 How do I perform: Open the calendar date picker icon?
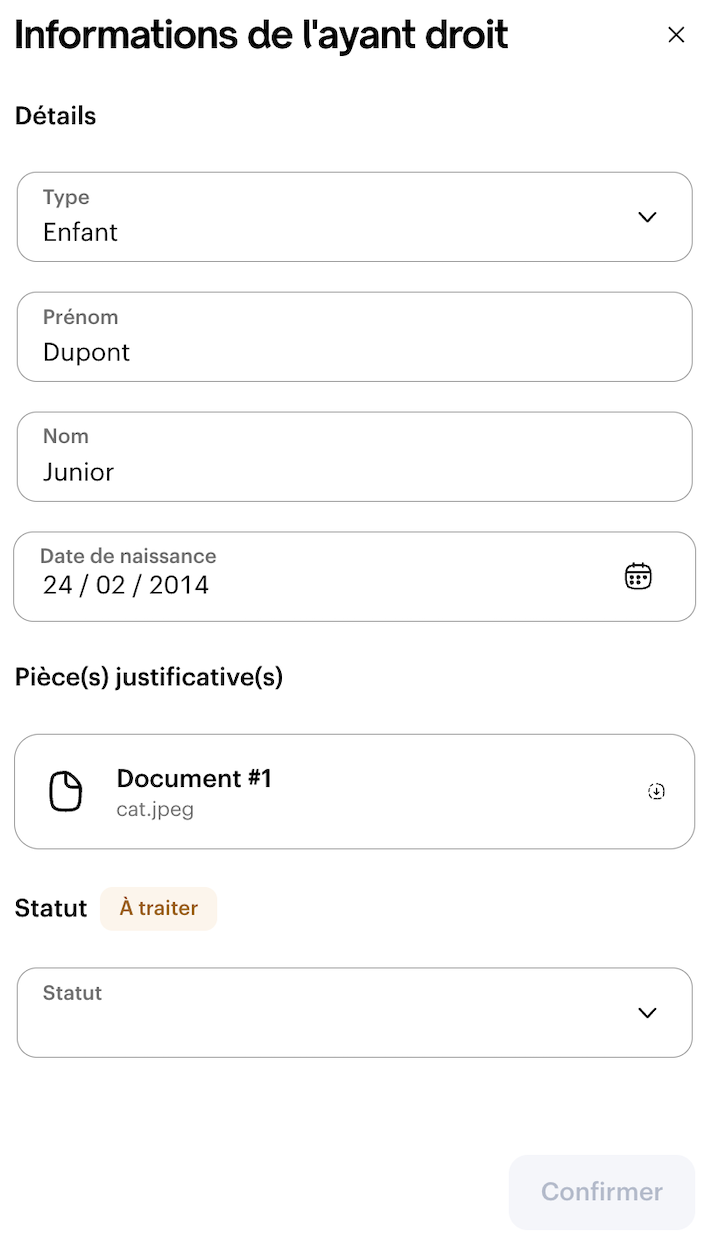coord(638,577)
